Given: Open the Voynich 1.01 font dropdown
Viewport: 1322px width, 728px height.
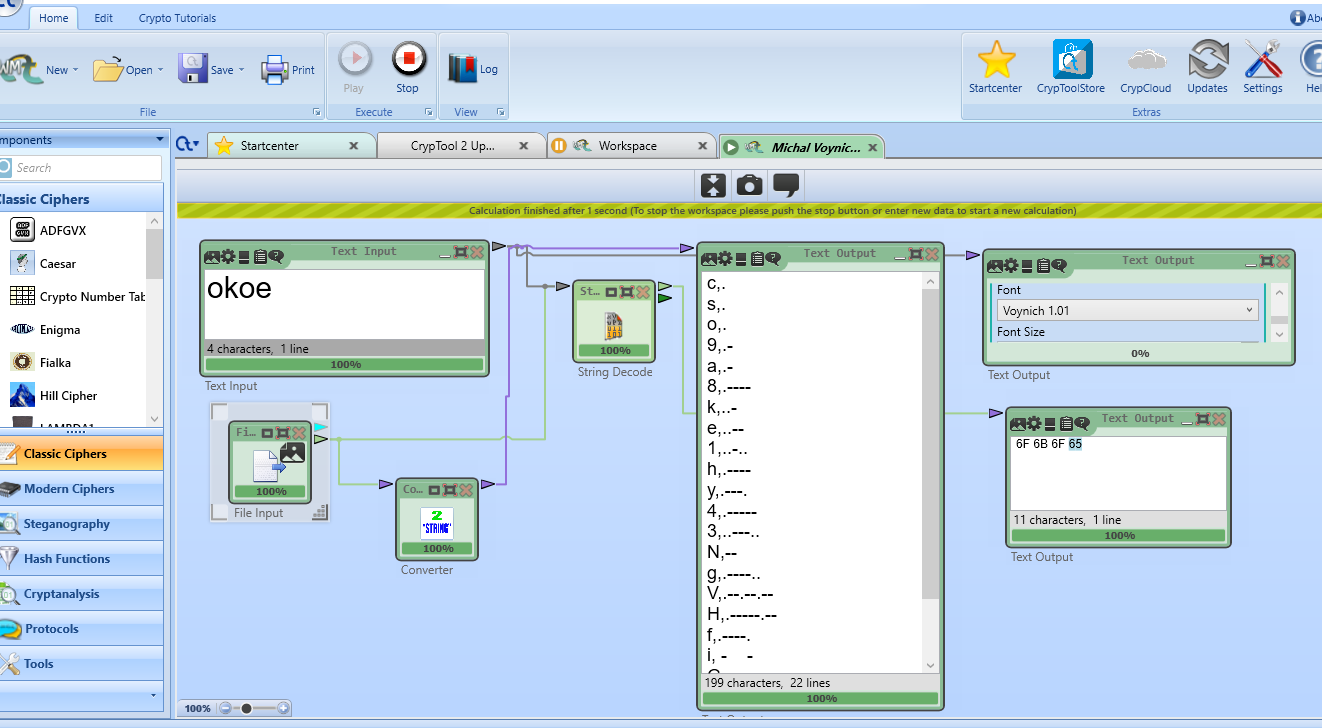Looking at the screenshot, I should click(1250, 309).
